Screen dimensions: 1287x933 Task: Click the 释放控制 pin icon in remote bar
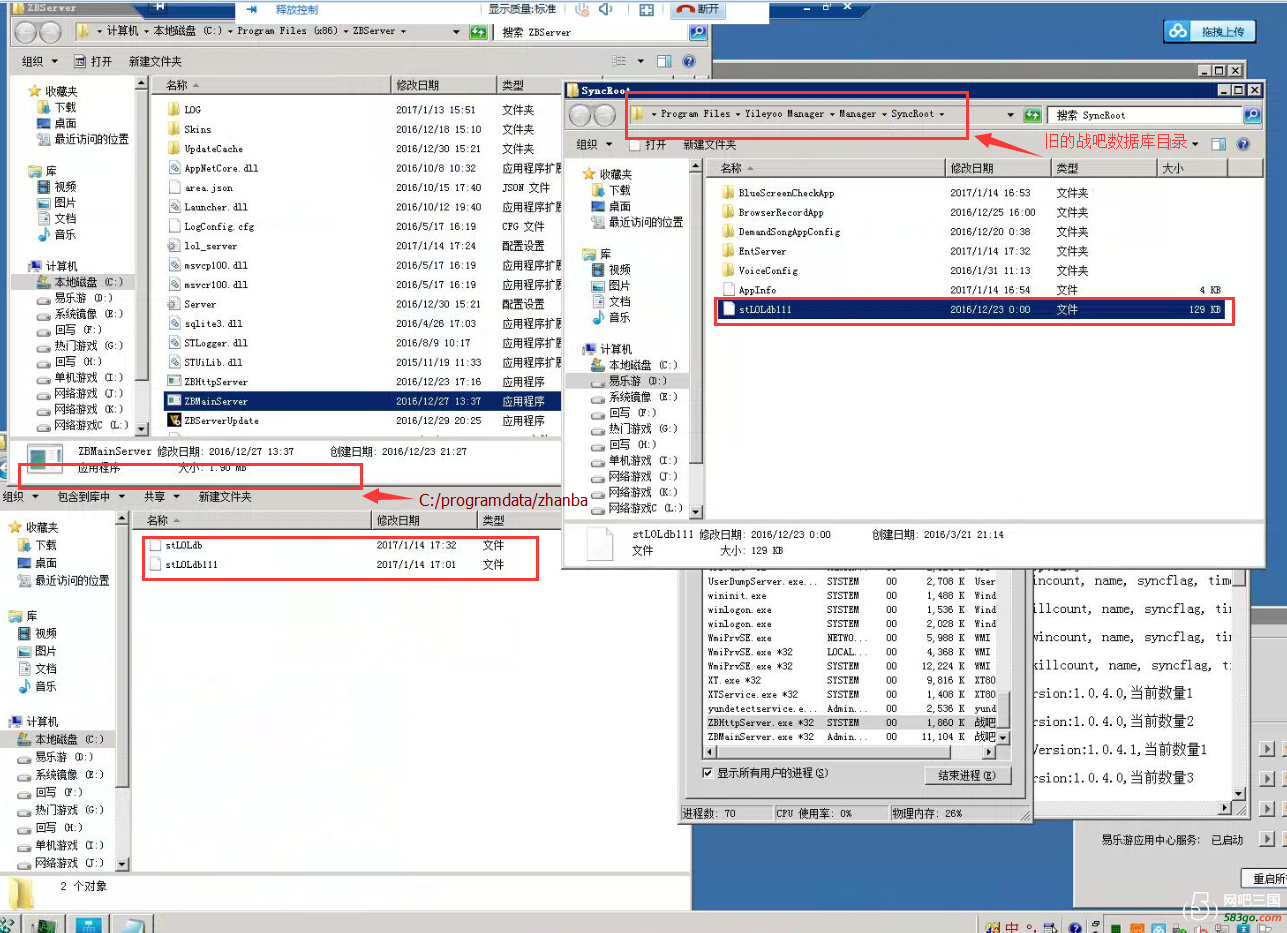[x=251, y=9]
